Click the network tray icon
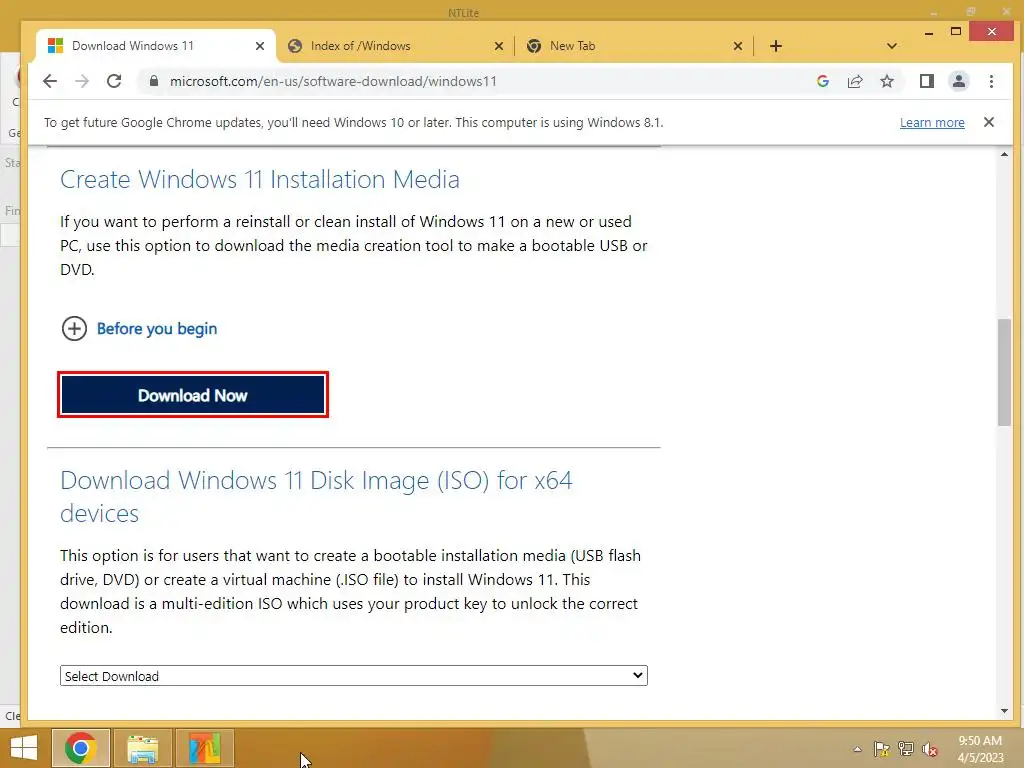 [x=906, y=749]
